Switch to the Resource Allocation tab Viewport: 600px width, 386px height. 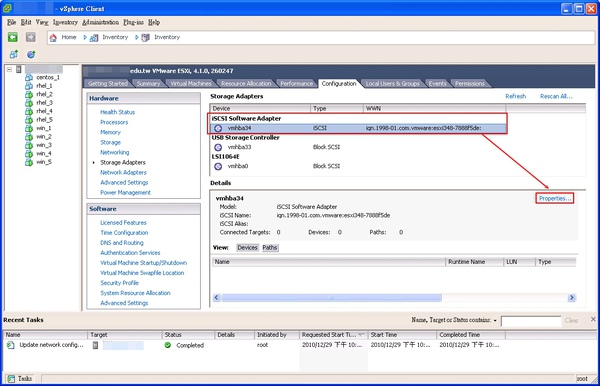pyautogui.click(x=246, y=83)
